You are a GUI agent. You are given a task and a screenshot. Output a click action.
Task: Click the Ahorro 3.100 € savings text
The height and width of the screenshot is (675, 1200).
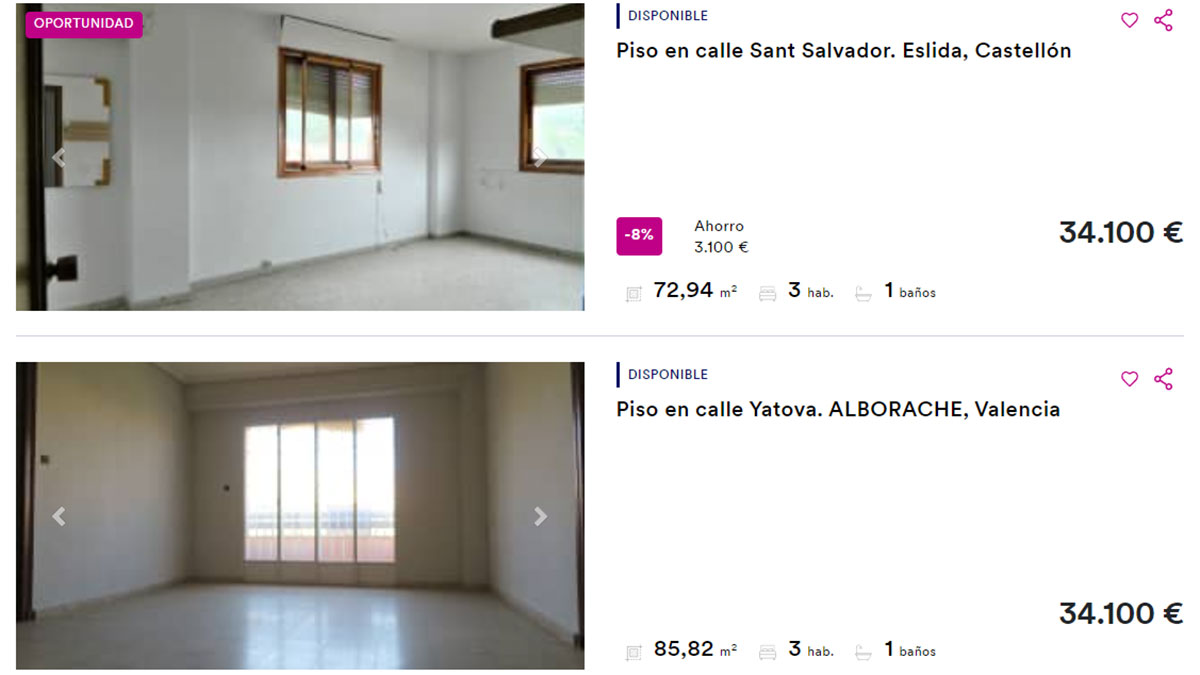721,237
